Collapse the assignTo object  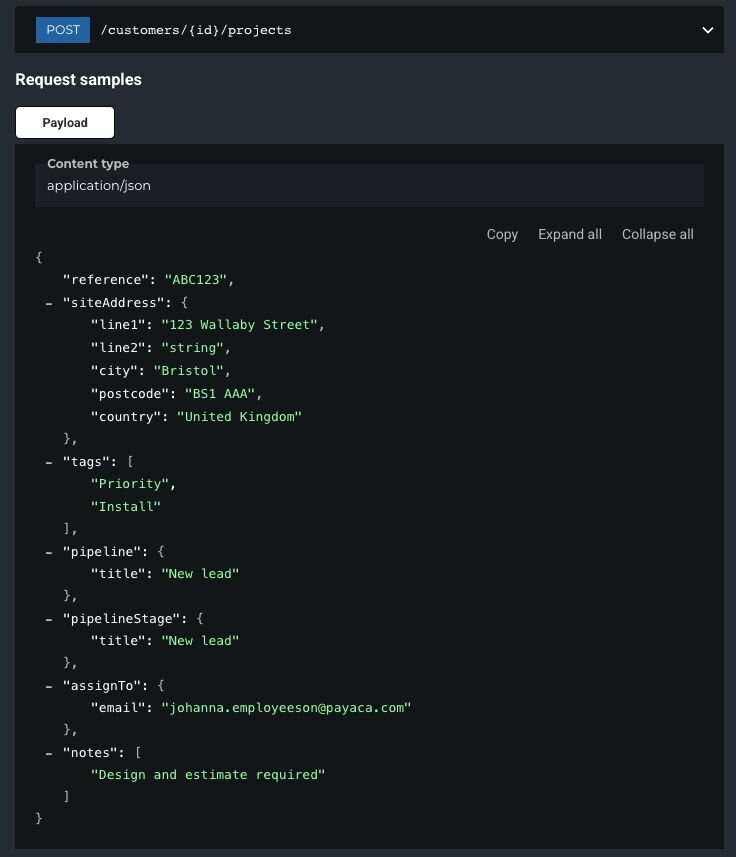coord(49,686)
